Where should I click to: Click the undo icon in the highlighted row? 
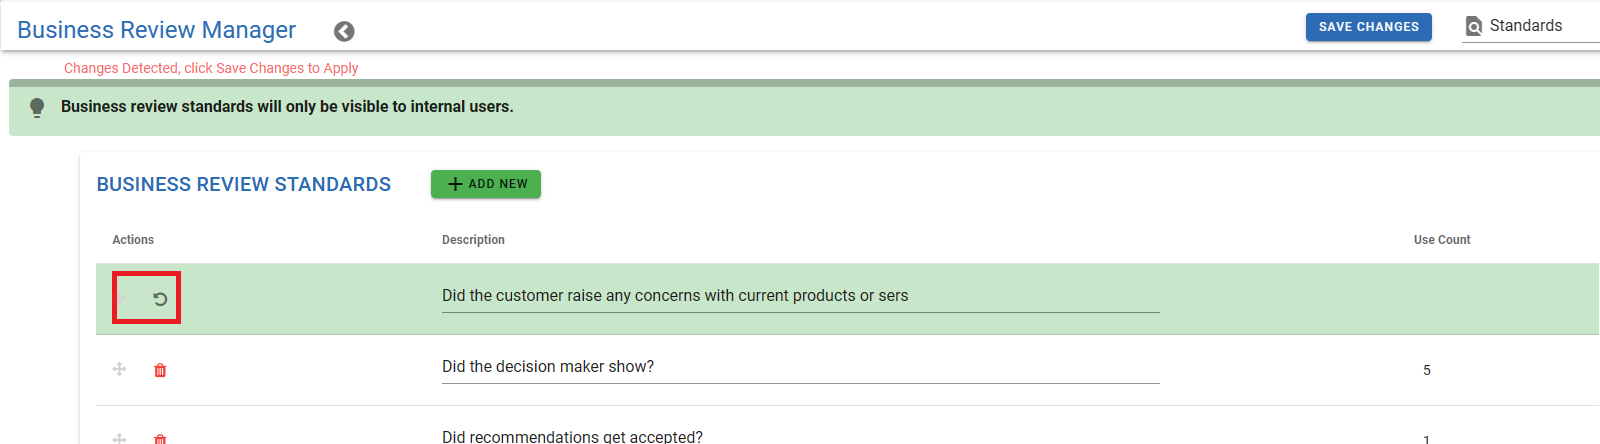[x=160, y=298]
